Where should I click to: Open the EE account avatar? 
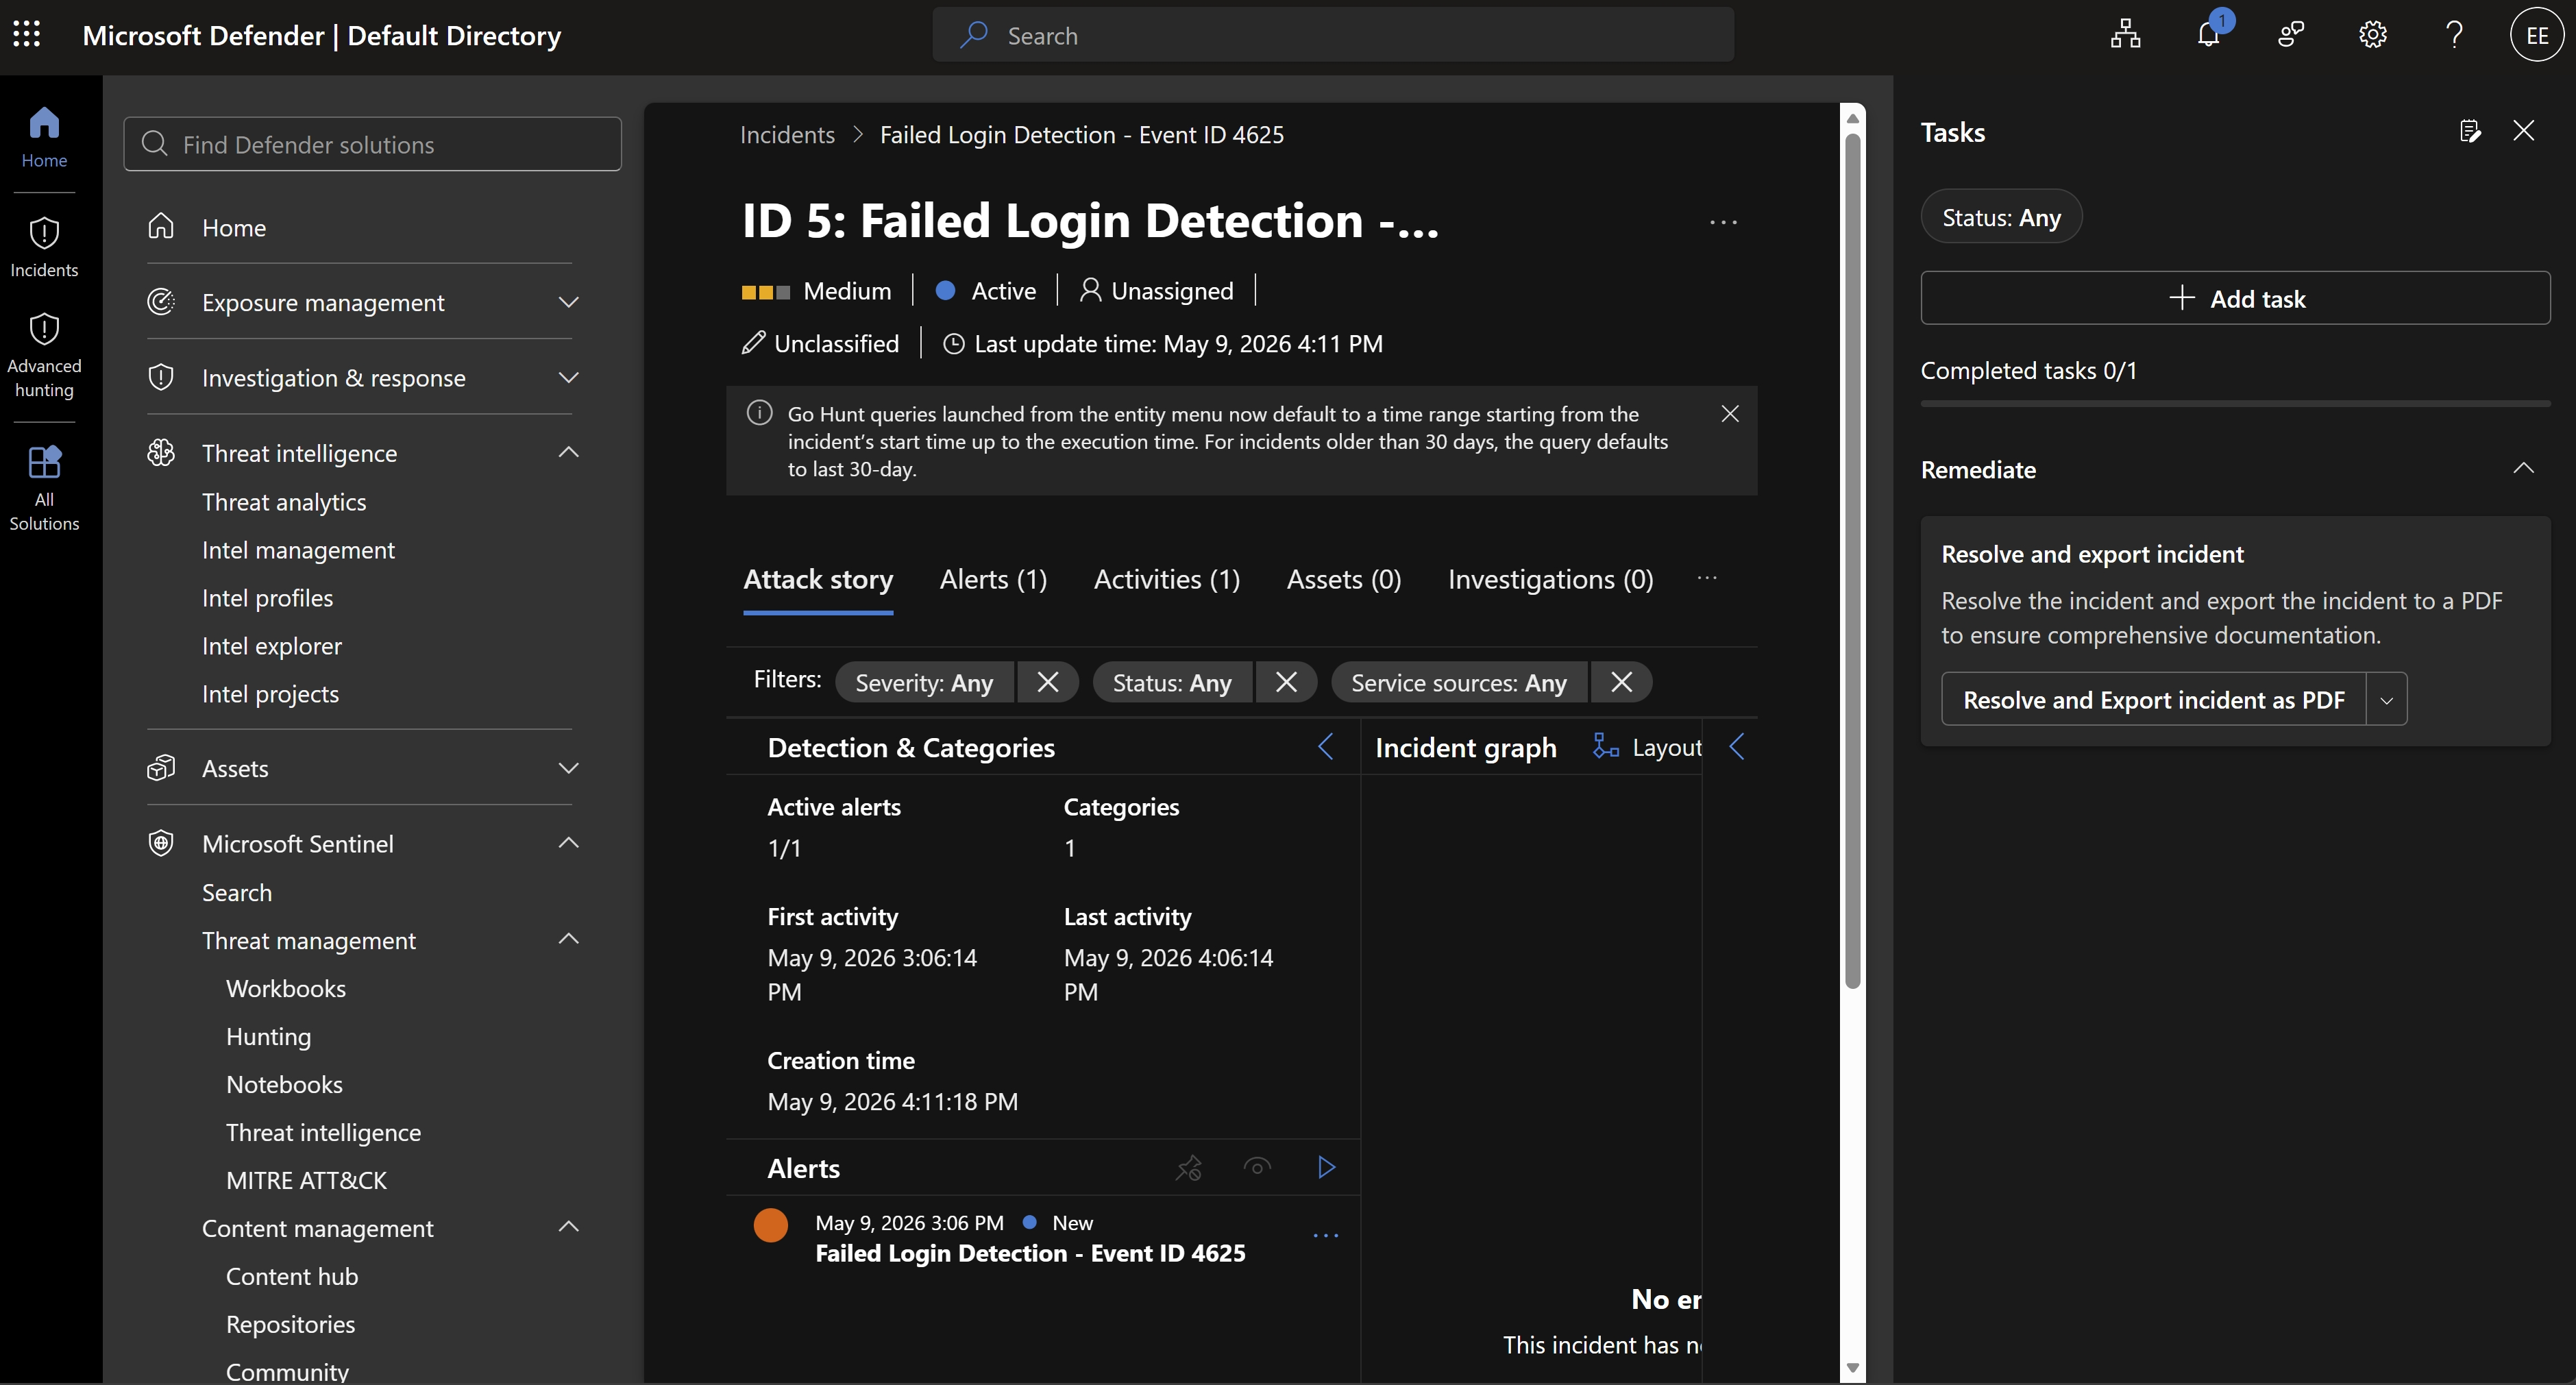[2537, 35]
